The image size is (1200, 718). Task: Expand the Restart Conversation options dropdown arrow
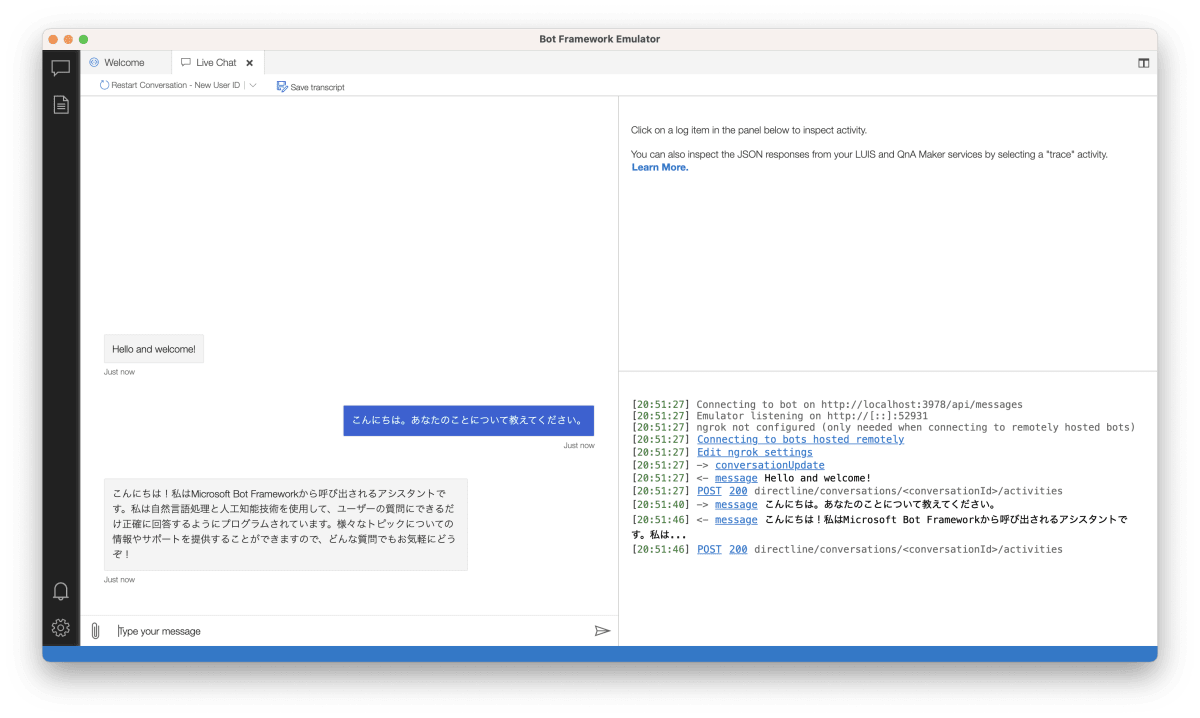pos(253,86)
